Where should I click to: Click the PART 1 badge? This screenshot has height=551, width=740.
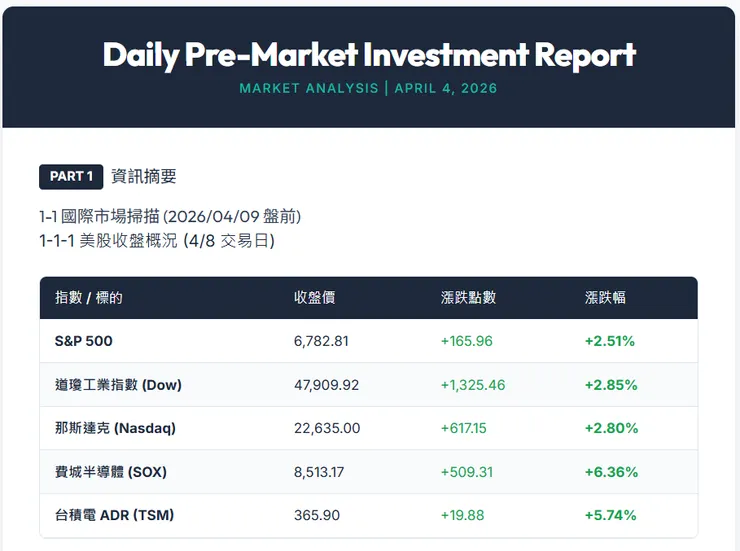71,176
